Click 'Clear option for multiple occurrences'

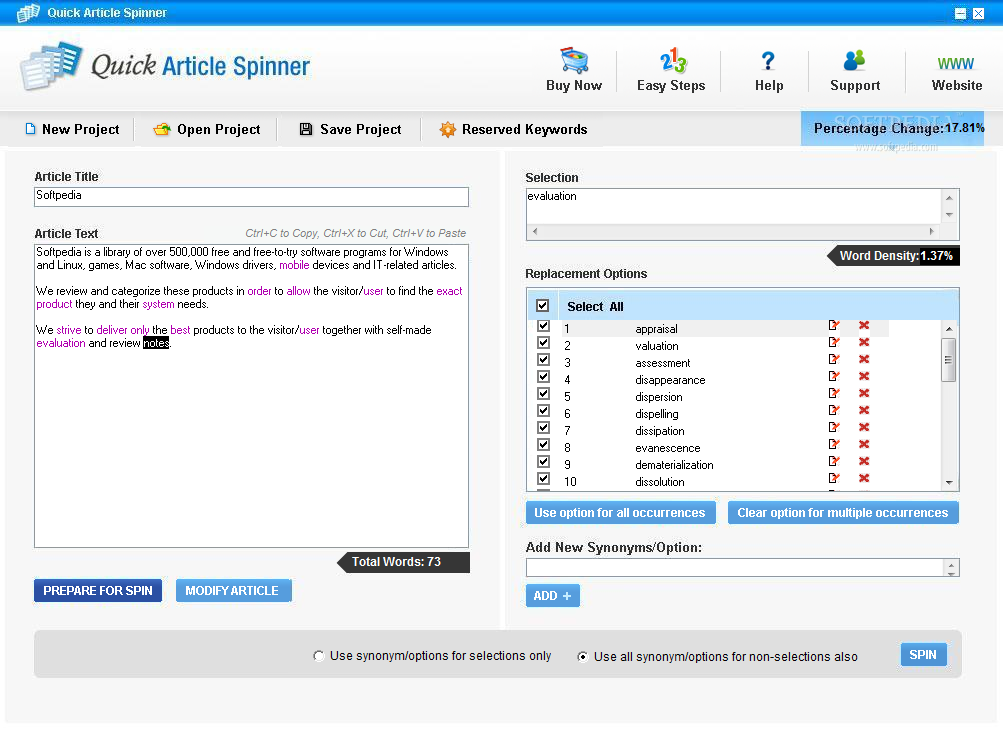pyautogui.click(x=843, y=512)
